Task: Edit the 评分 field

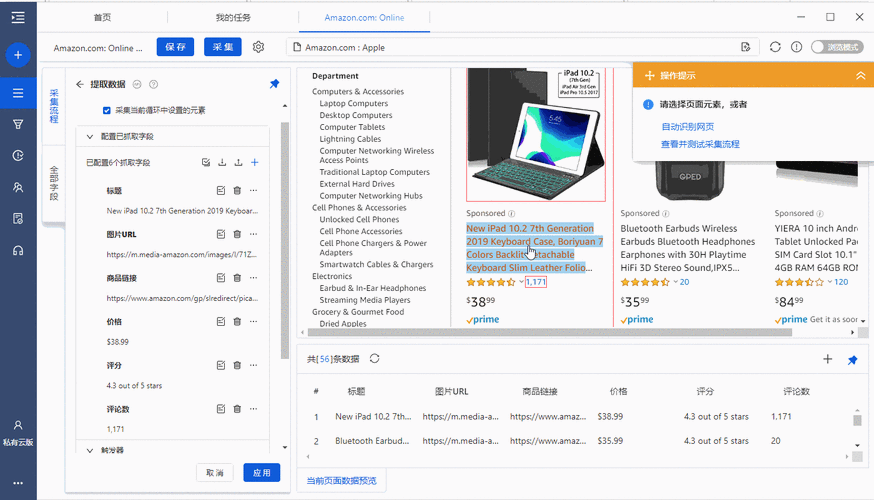Action: coord(221,365)
